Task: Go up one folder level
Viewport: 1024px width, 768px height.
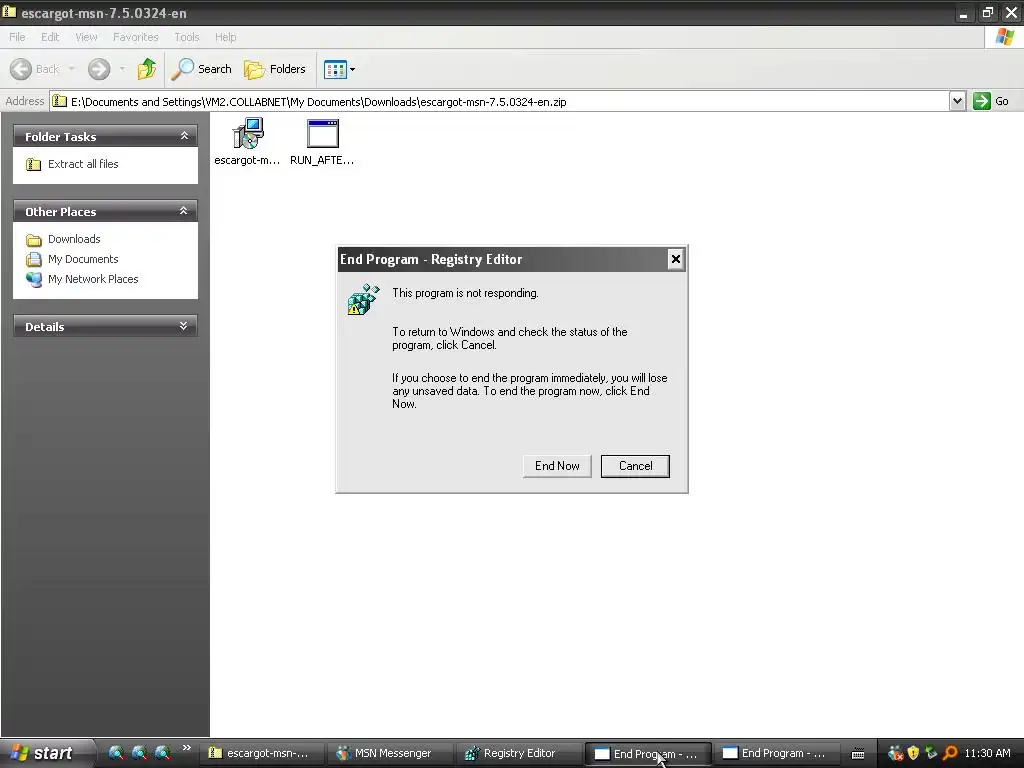Action: 147,69
